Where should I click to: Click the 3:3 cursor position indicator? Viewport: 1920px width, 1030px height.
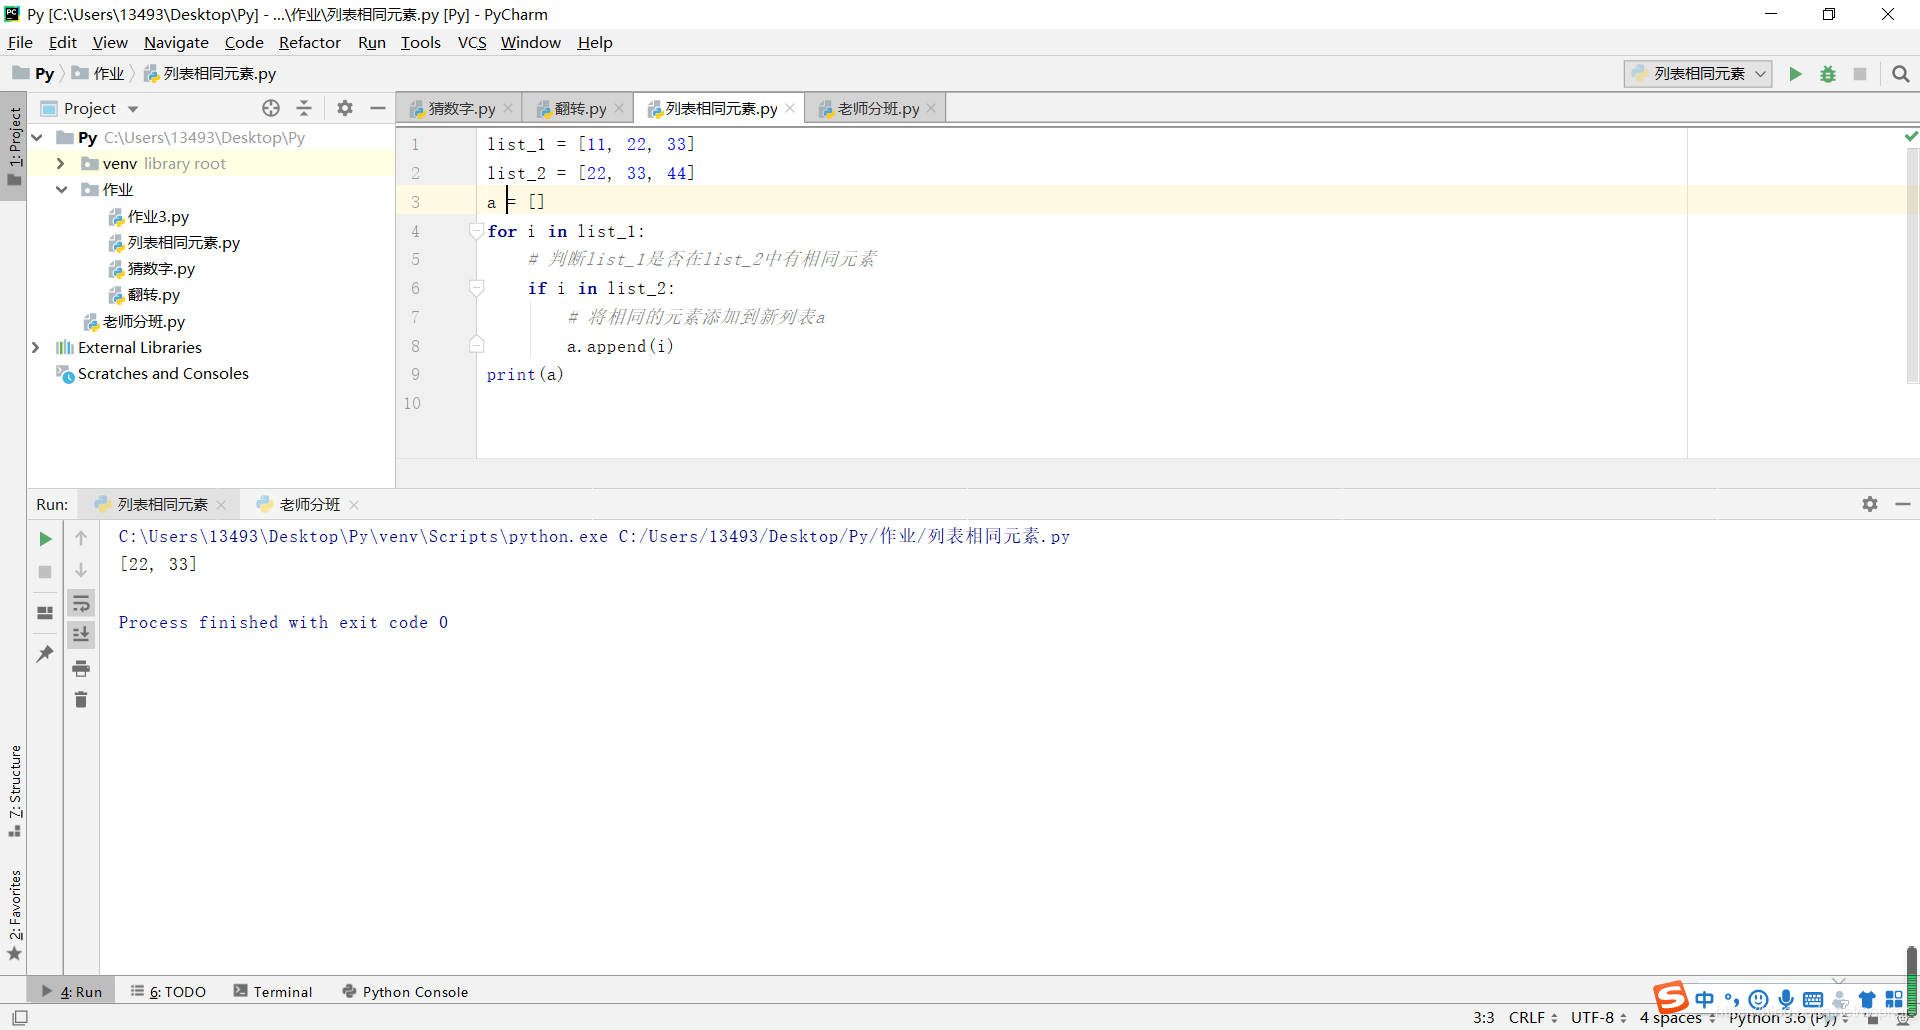1483,1018
